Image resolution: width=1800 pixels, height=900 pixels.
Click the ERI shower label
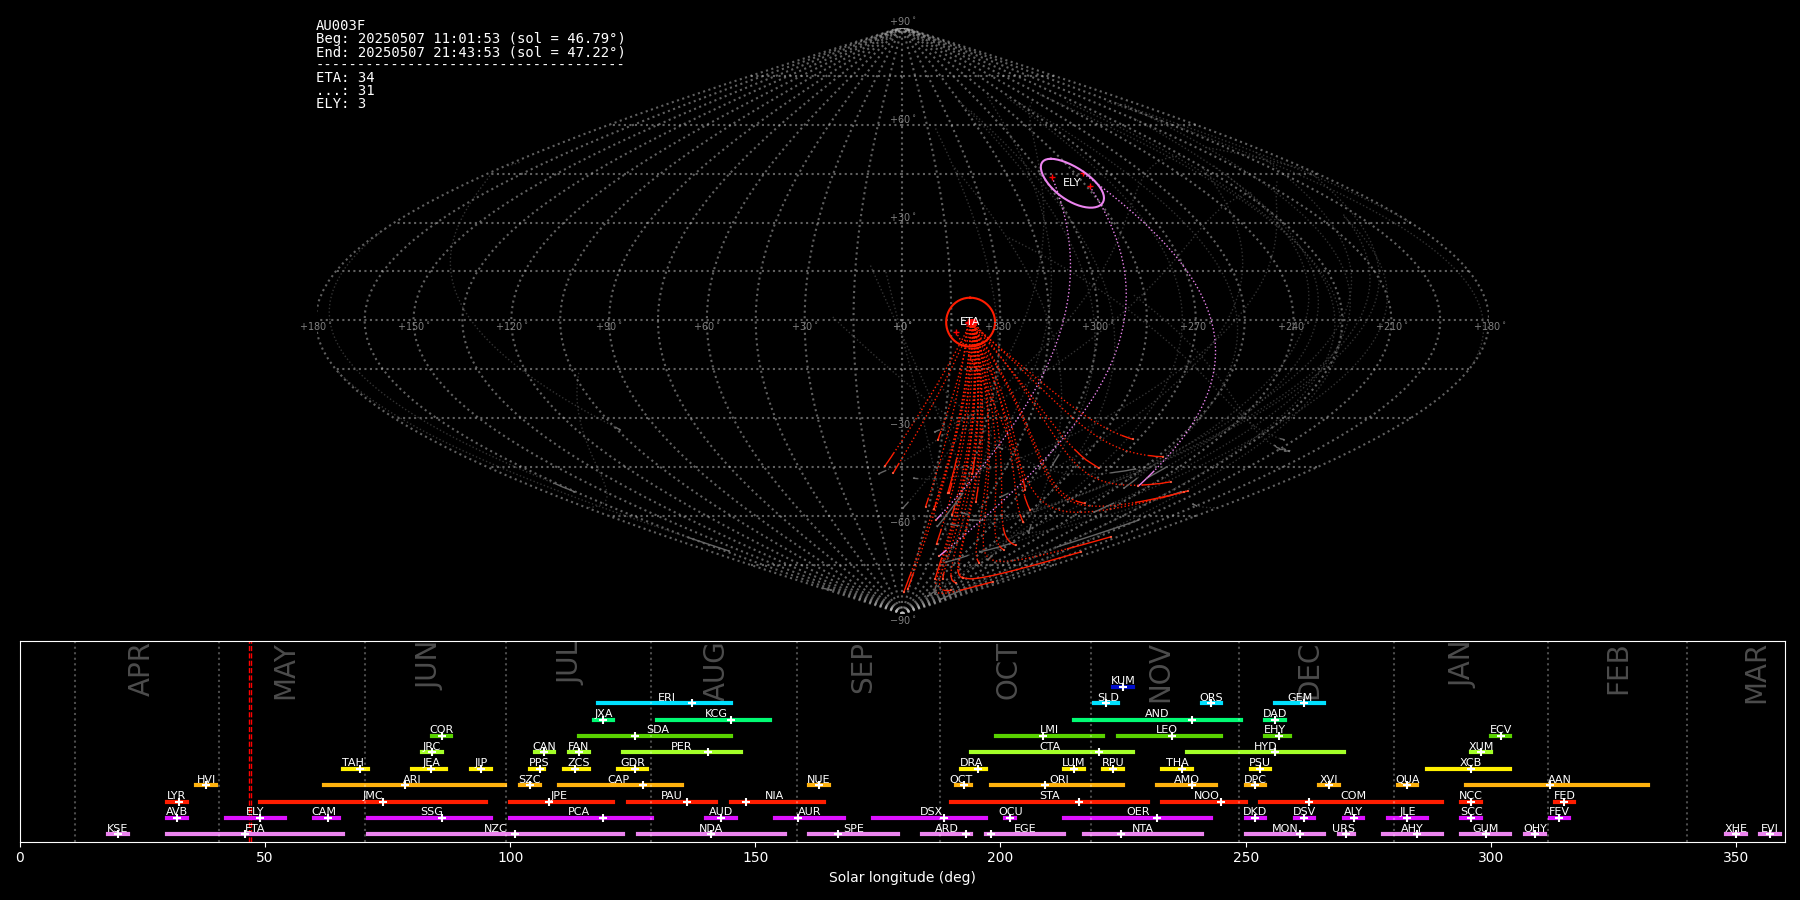point(667,698)
